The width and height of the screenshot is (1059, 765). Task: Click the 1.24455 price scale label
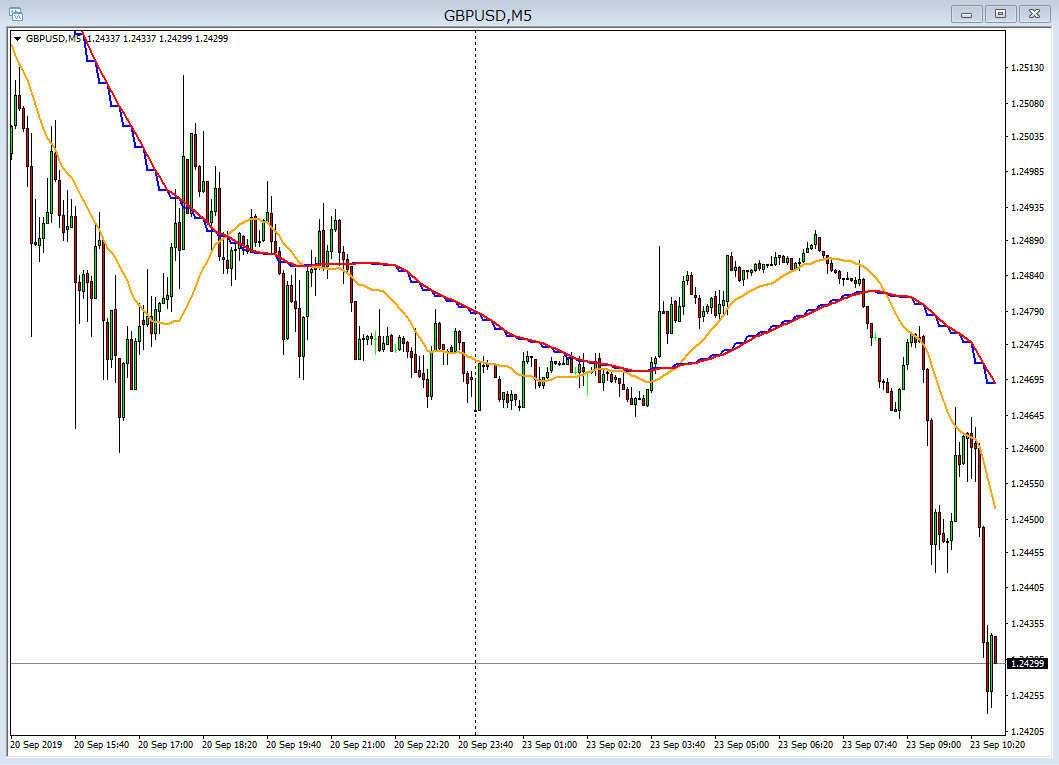pos(1027,552)
